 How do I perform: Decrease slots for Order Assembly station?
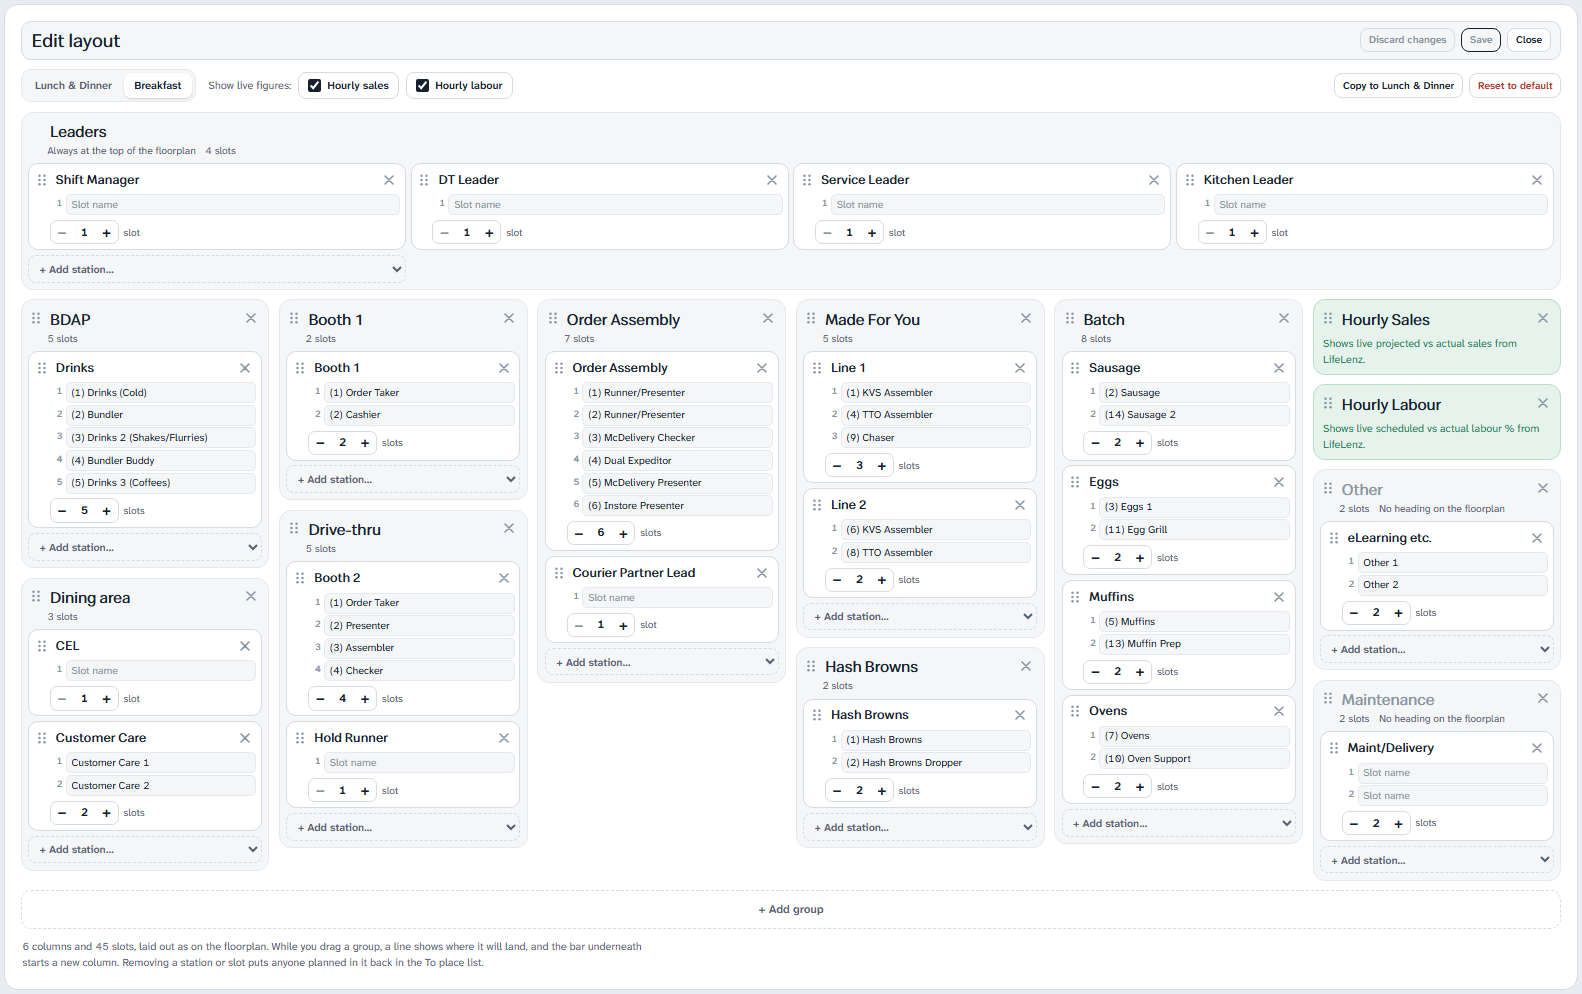point(579,533)
